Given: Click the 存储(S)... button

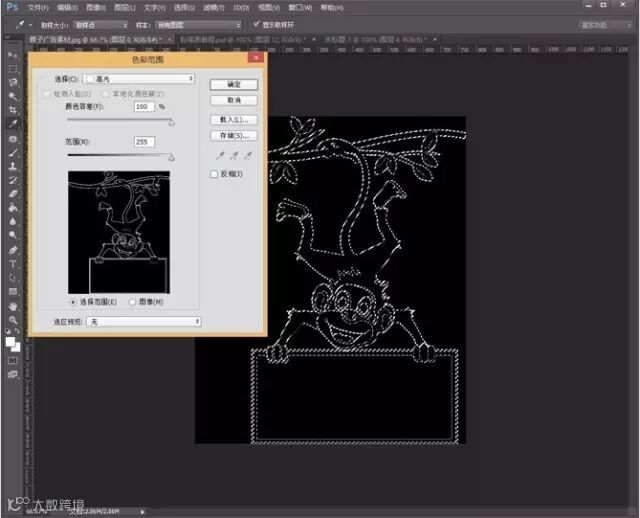Looking at the screenshot, I should 234,136.
